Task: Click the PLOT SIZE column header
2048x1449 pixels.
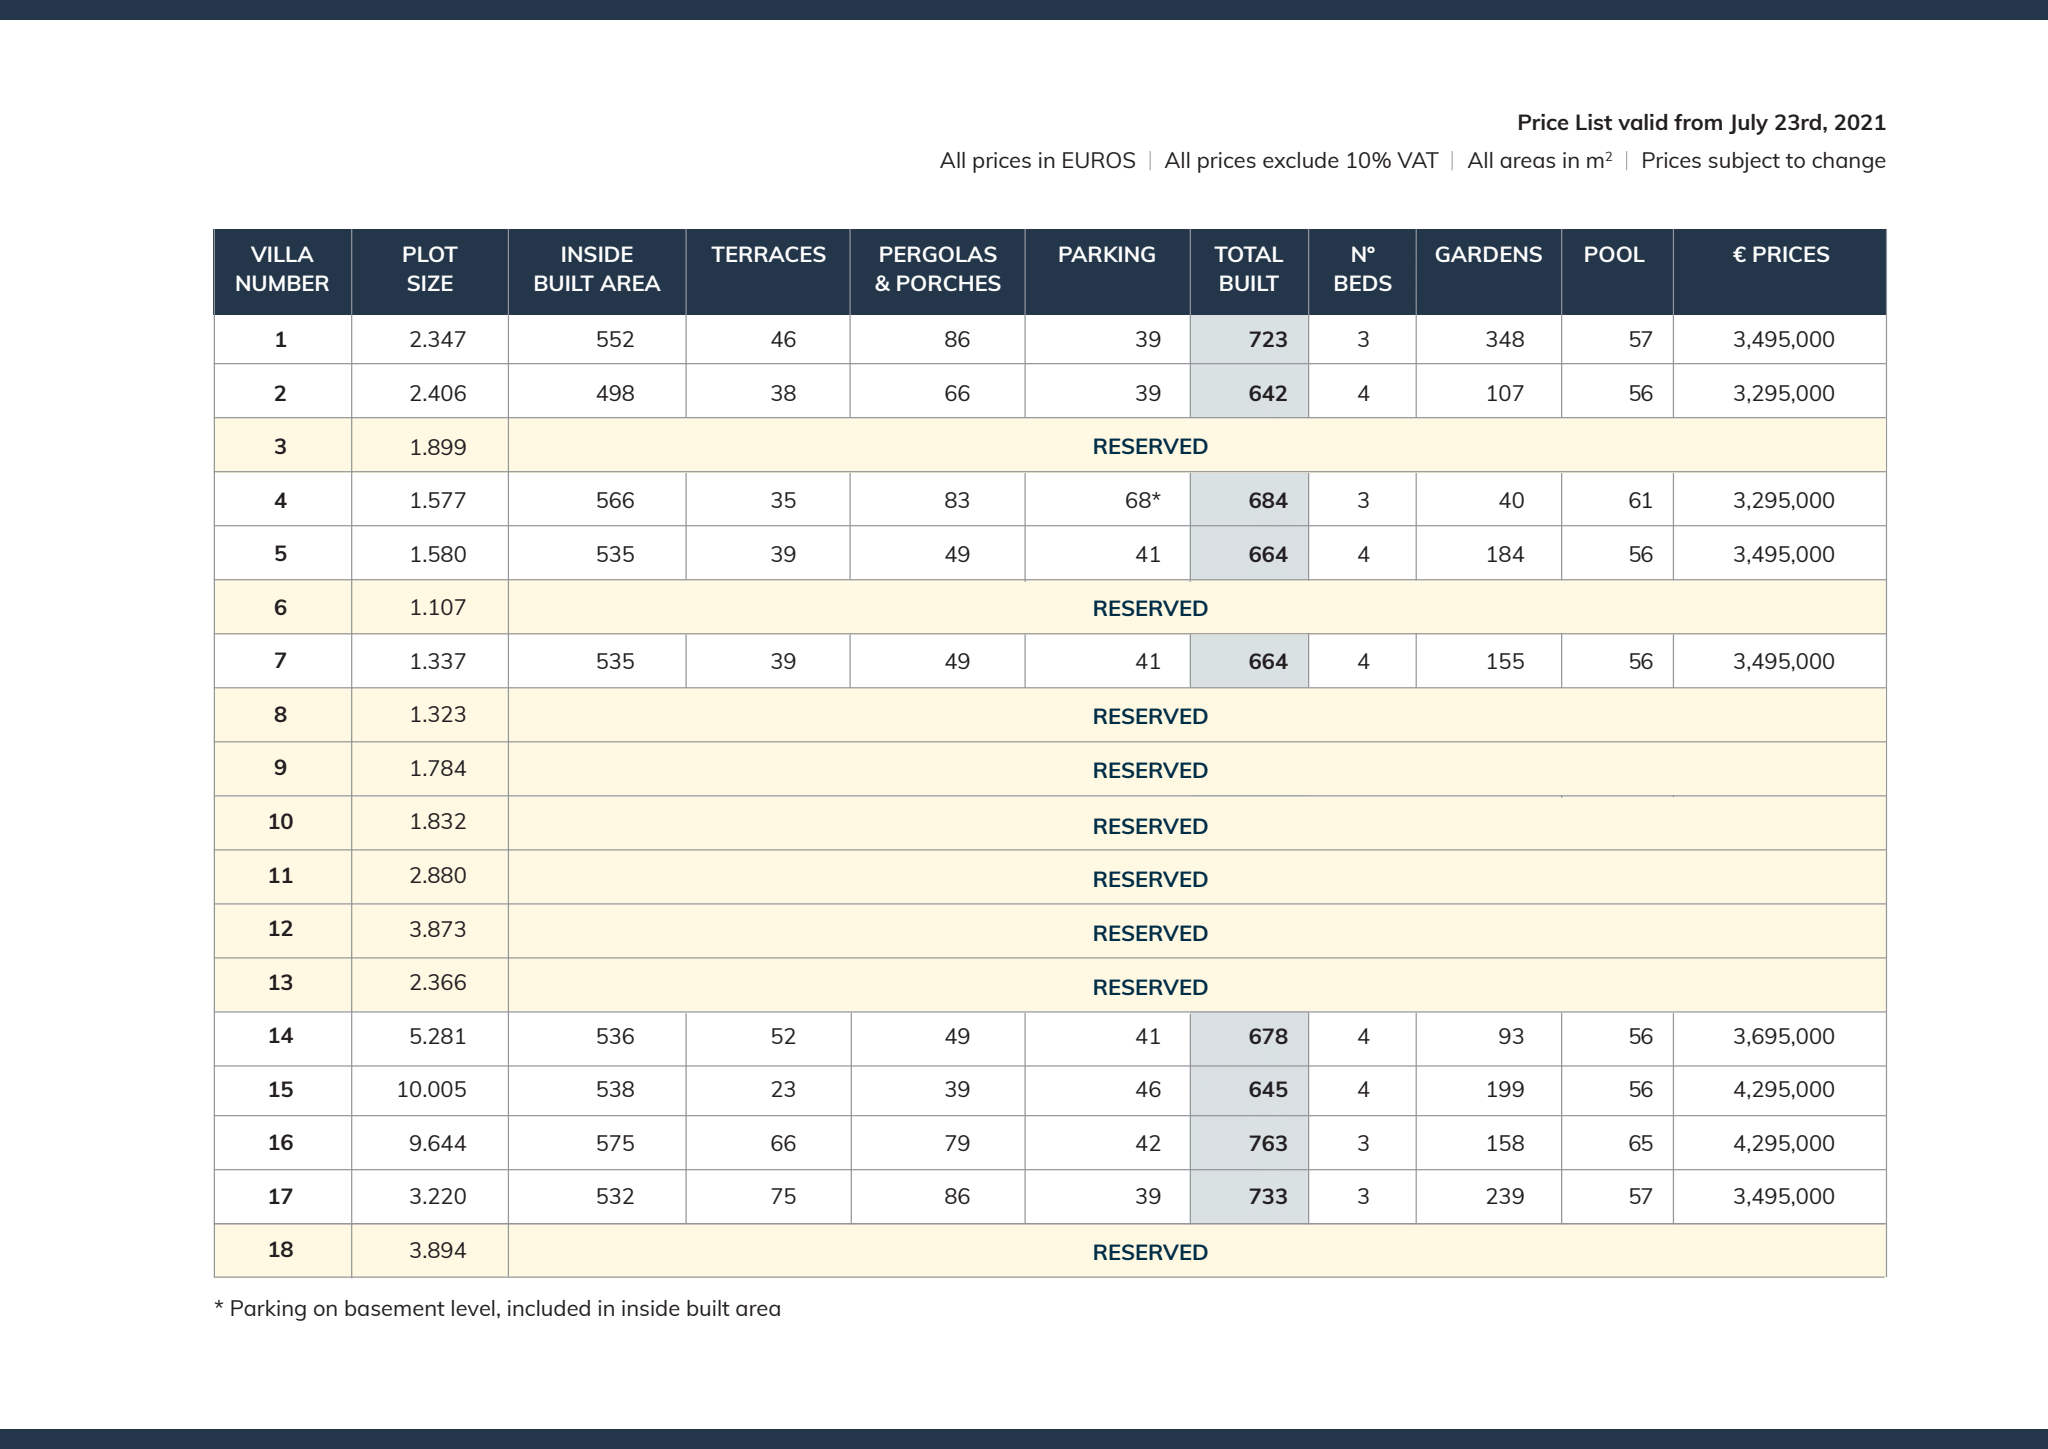Action: coord(429,269)
